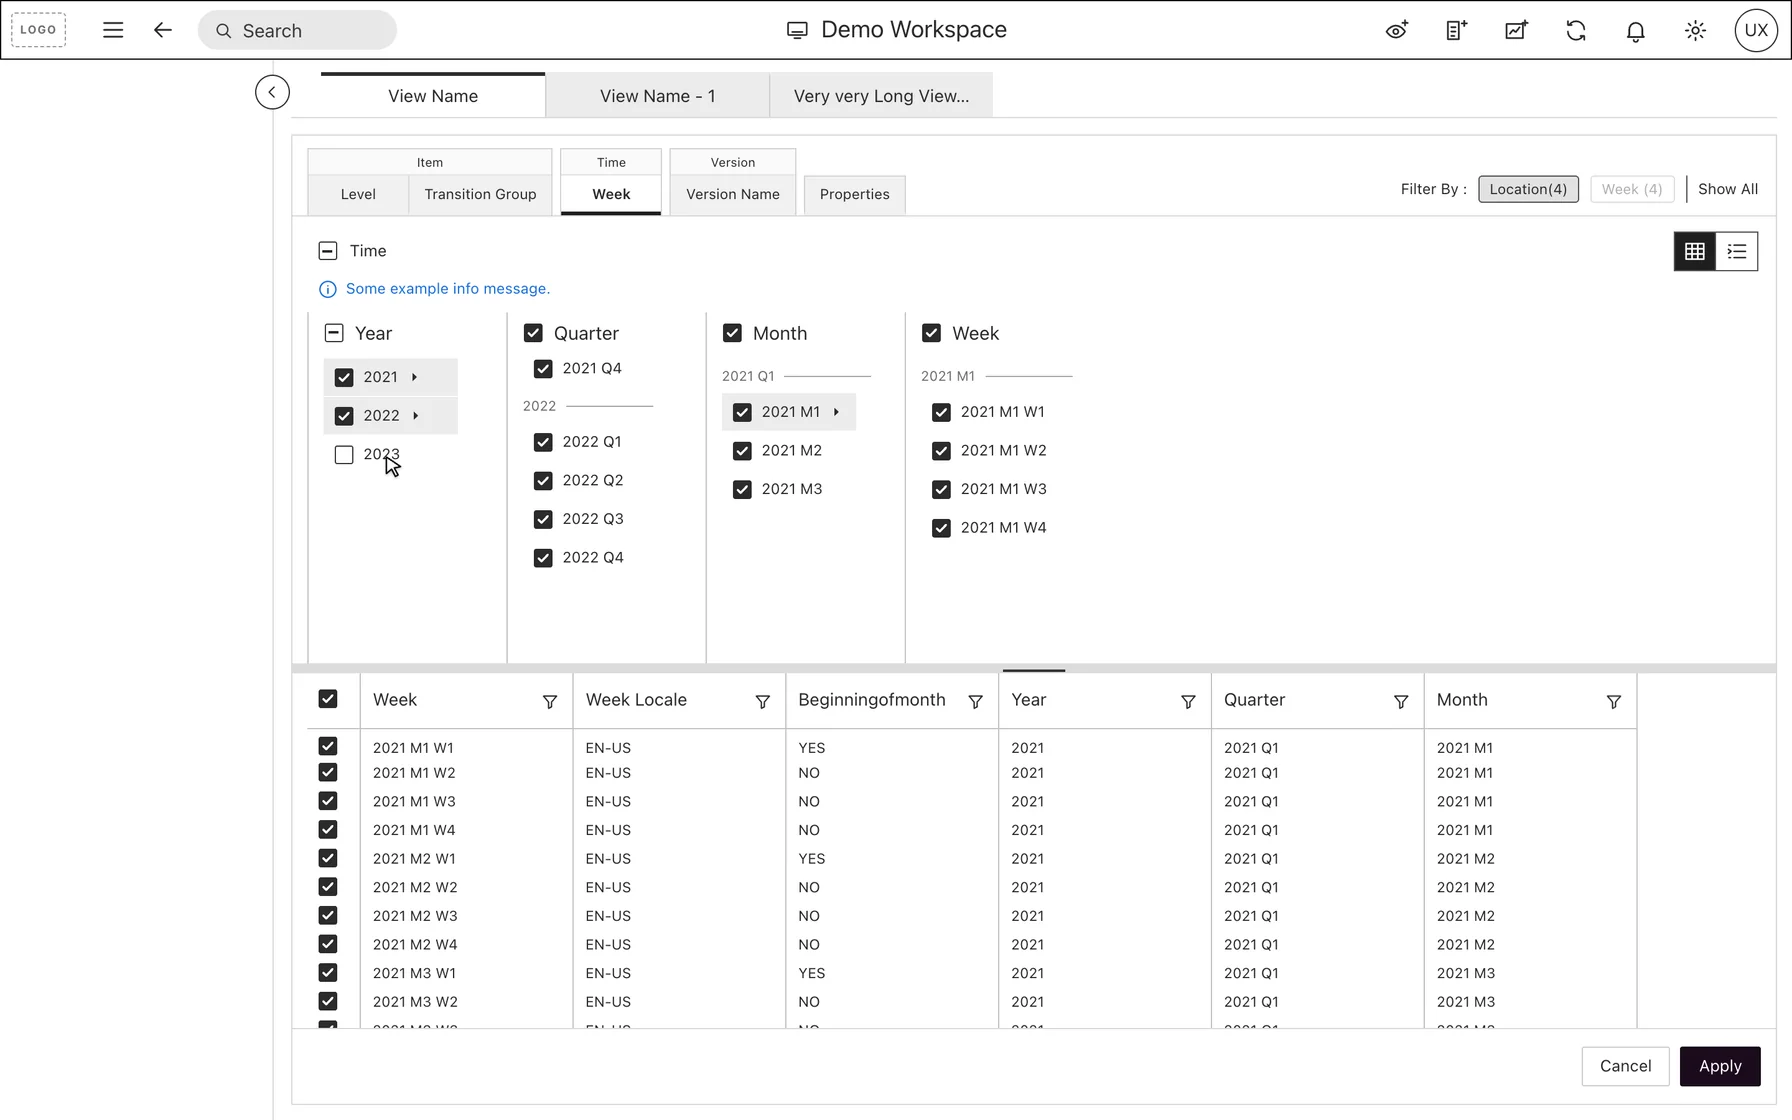Expand the 2021 year arrow
Image resolution: width=1792 pixels, height=1120 pixels.
point(414,377)
